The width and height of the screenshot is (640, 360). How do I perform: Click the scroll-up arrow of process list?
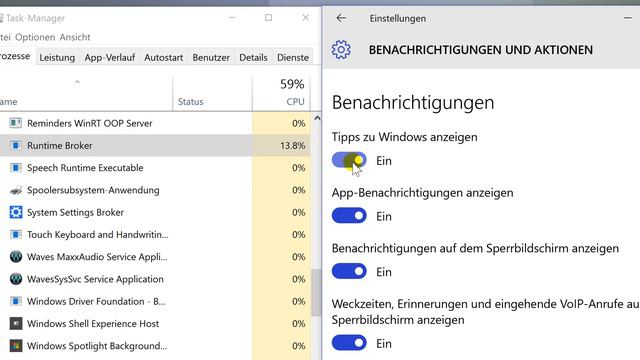(x=317, y=118)
